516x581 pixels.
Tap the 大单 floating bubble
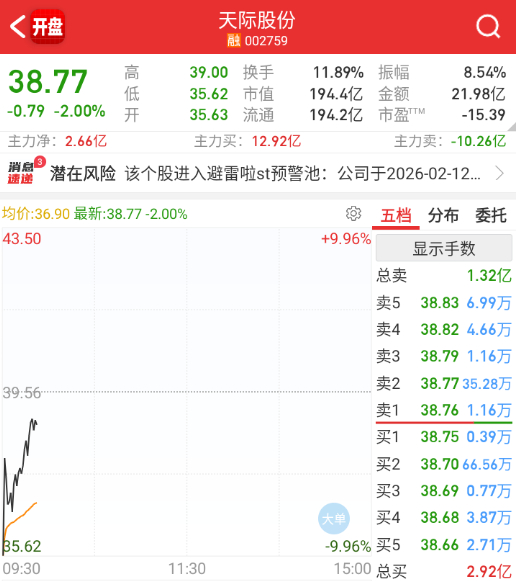[x=334, y=518]
